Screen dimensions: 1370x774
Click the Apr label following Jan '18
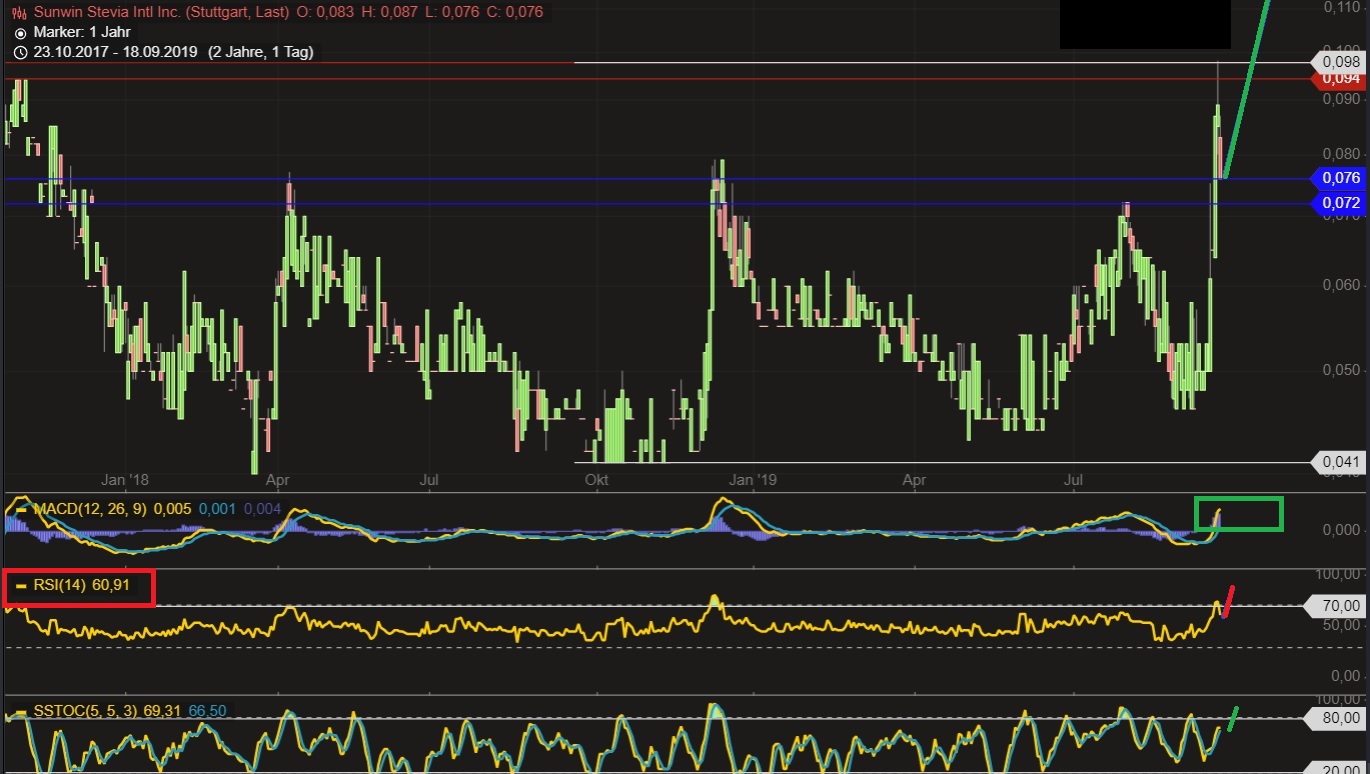pyautogui.click(x=278, y=480)
